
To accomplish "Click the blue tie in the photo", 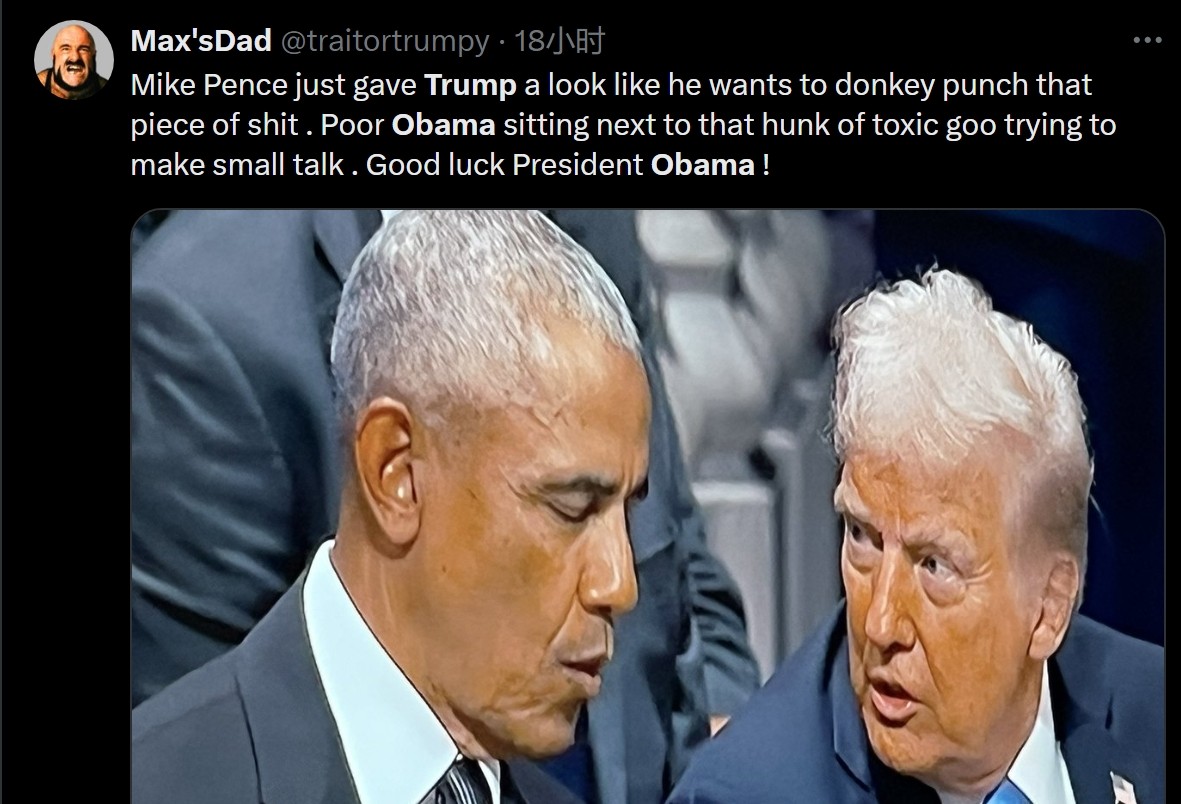I will 1008,793.
